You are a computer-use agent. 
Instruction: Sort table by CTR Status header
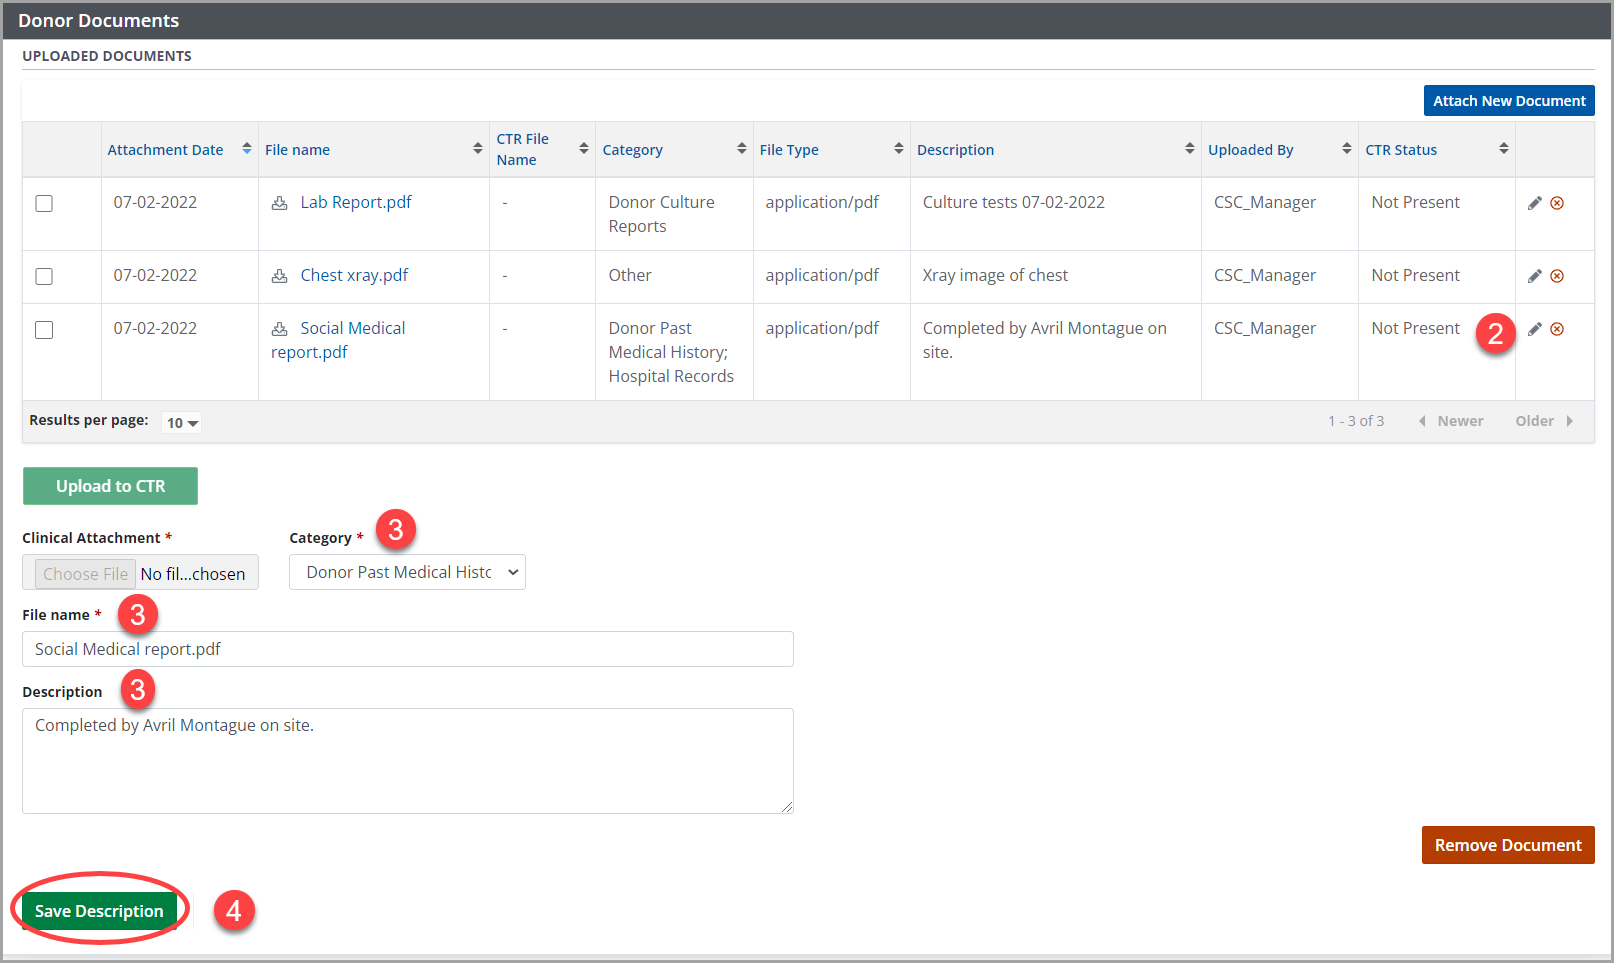click(1401, 150)
